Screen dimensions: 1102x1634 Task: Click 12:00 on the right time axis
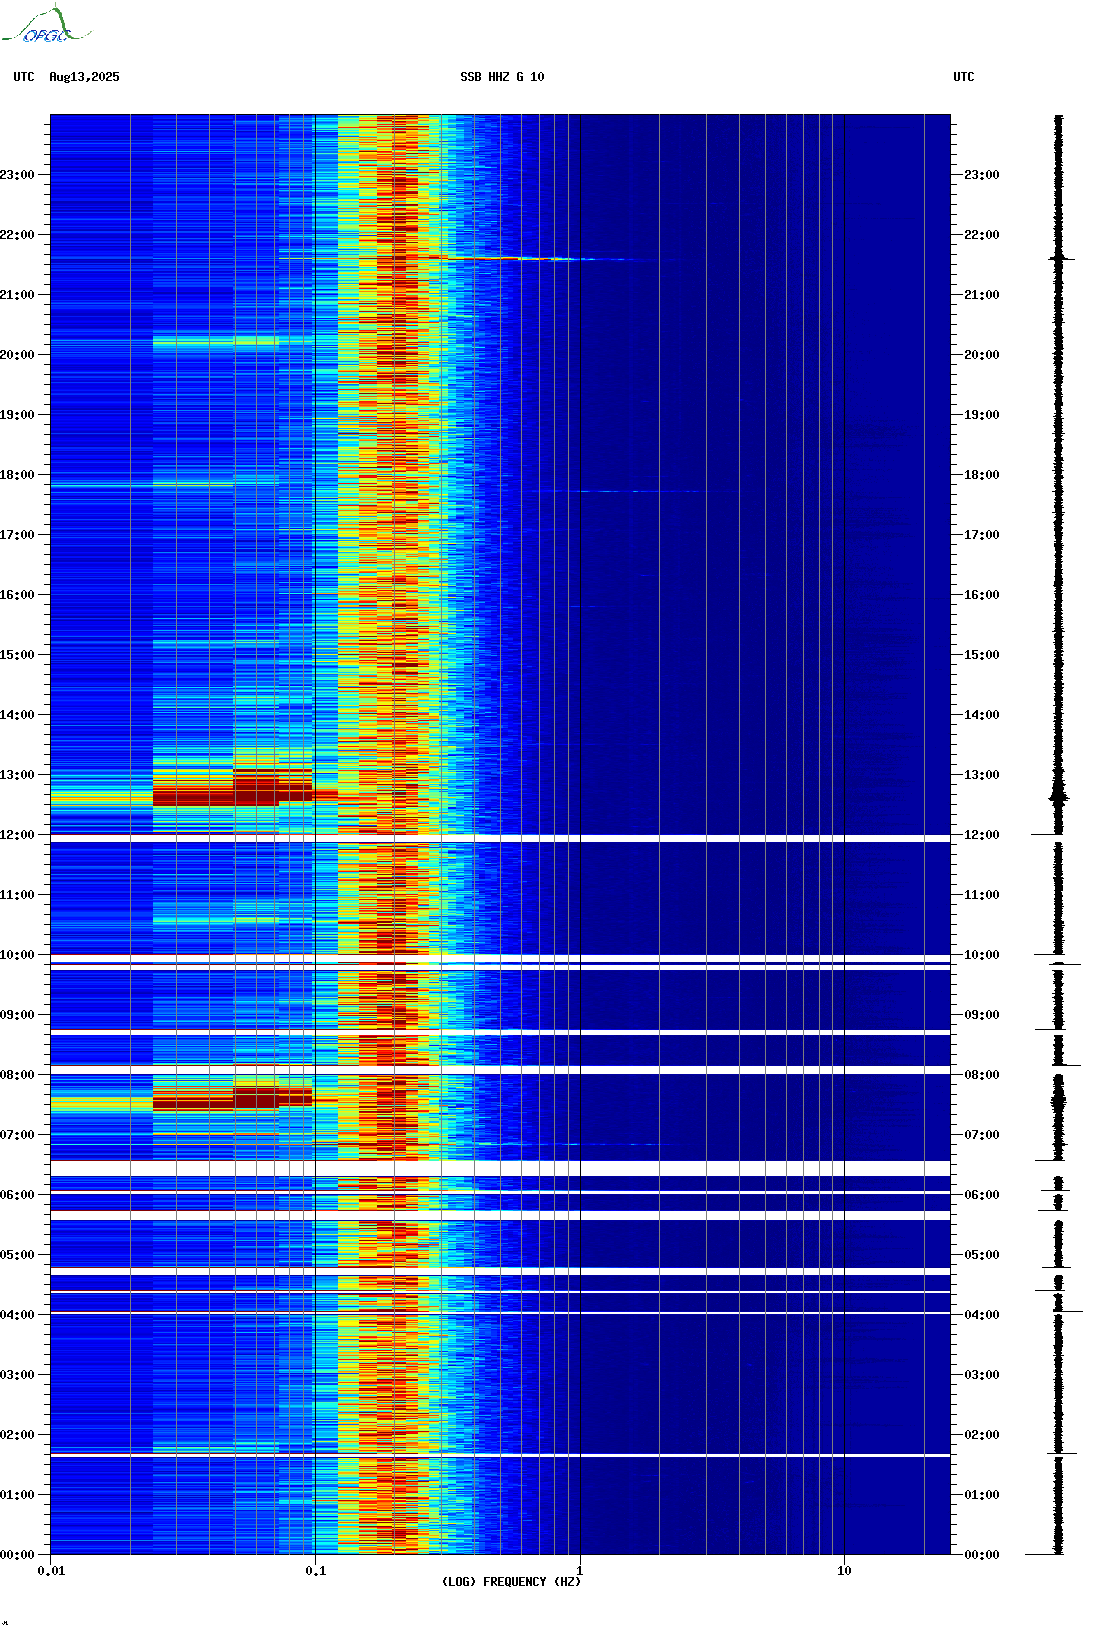(x=982, y=835)
